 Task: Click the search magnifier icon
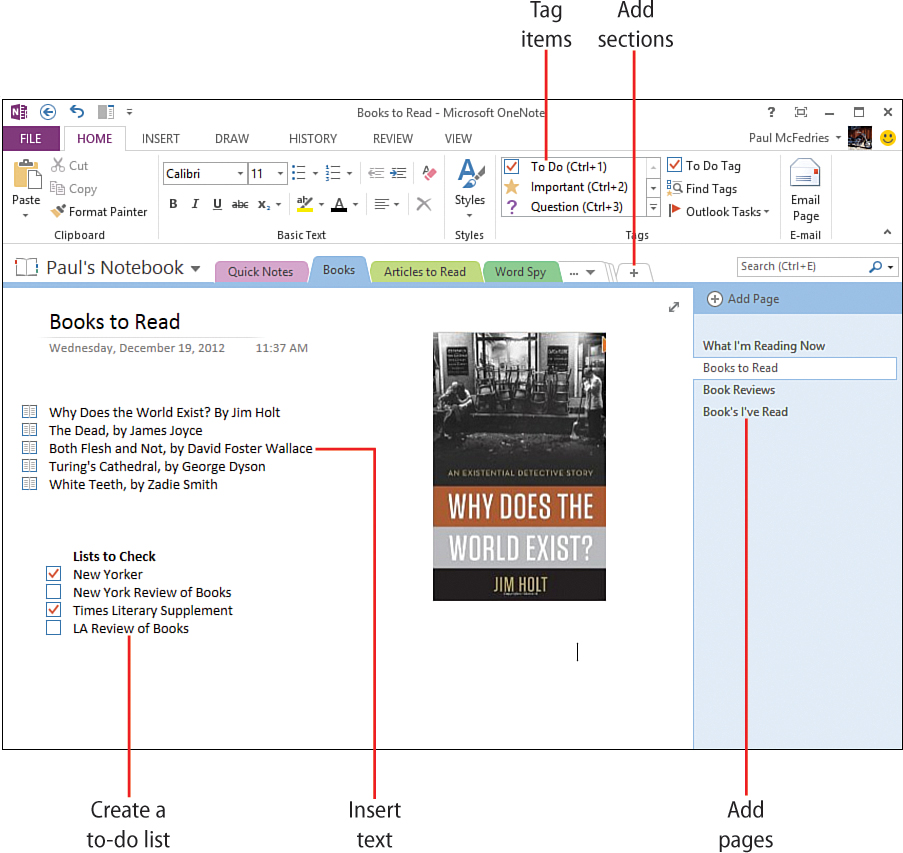click(x=875, y=267)
